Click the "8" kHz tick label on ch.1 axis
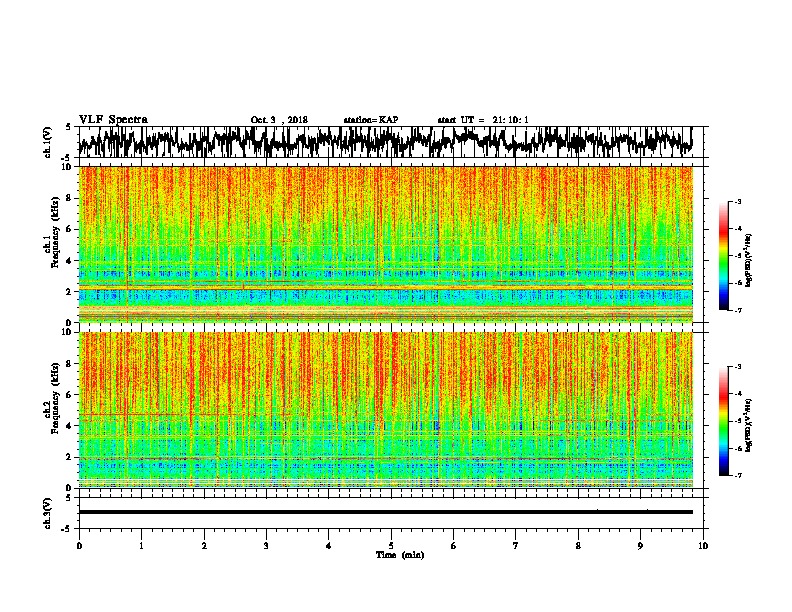This screenshot has height=612, width=792. coord(70,198)
